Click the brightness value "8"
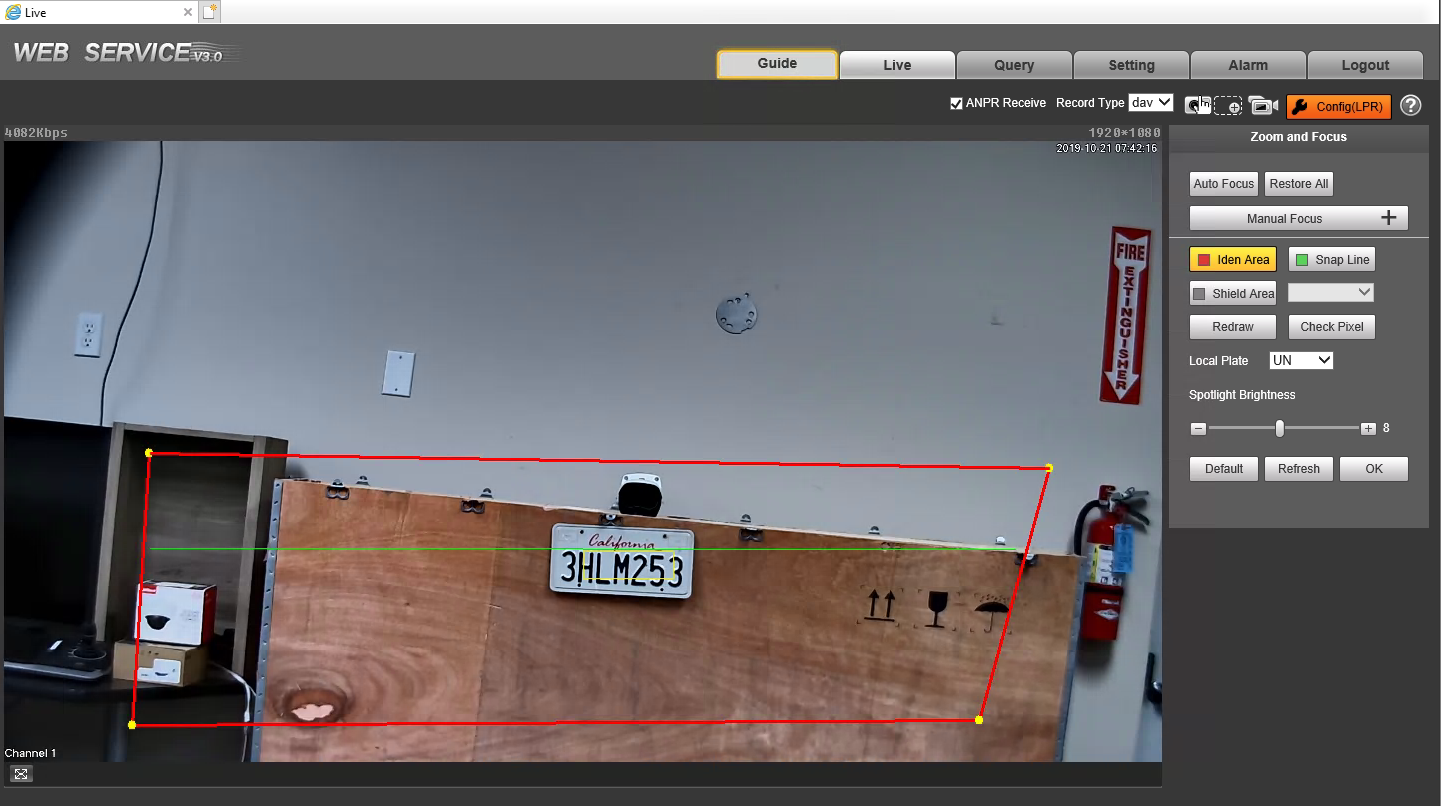1441x806 pixels. (1386, 428)
